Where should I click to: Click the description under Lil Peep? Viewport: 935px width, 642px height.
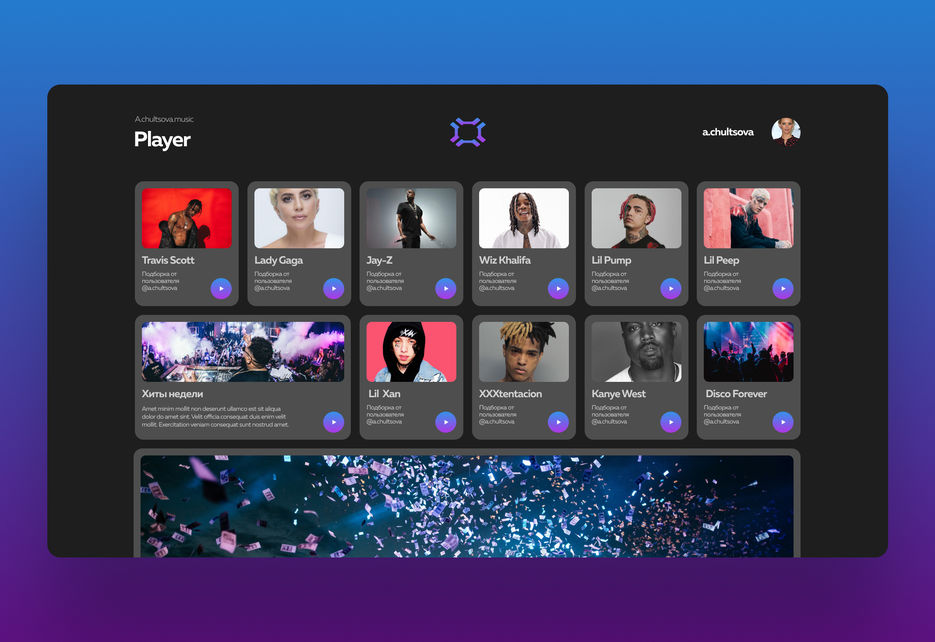722,281
